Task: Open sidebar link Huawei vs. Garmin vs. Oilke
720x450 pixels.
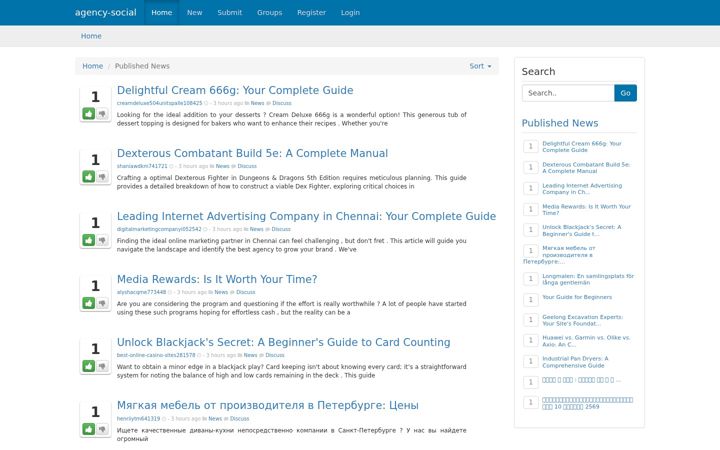Action: point(586,341)
